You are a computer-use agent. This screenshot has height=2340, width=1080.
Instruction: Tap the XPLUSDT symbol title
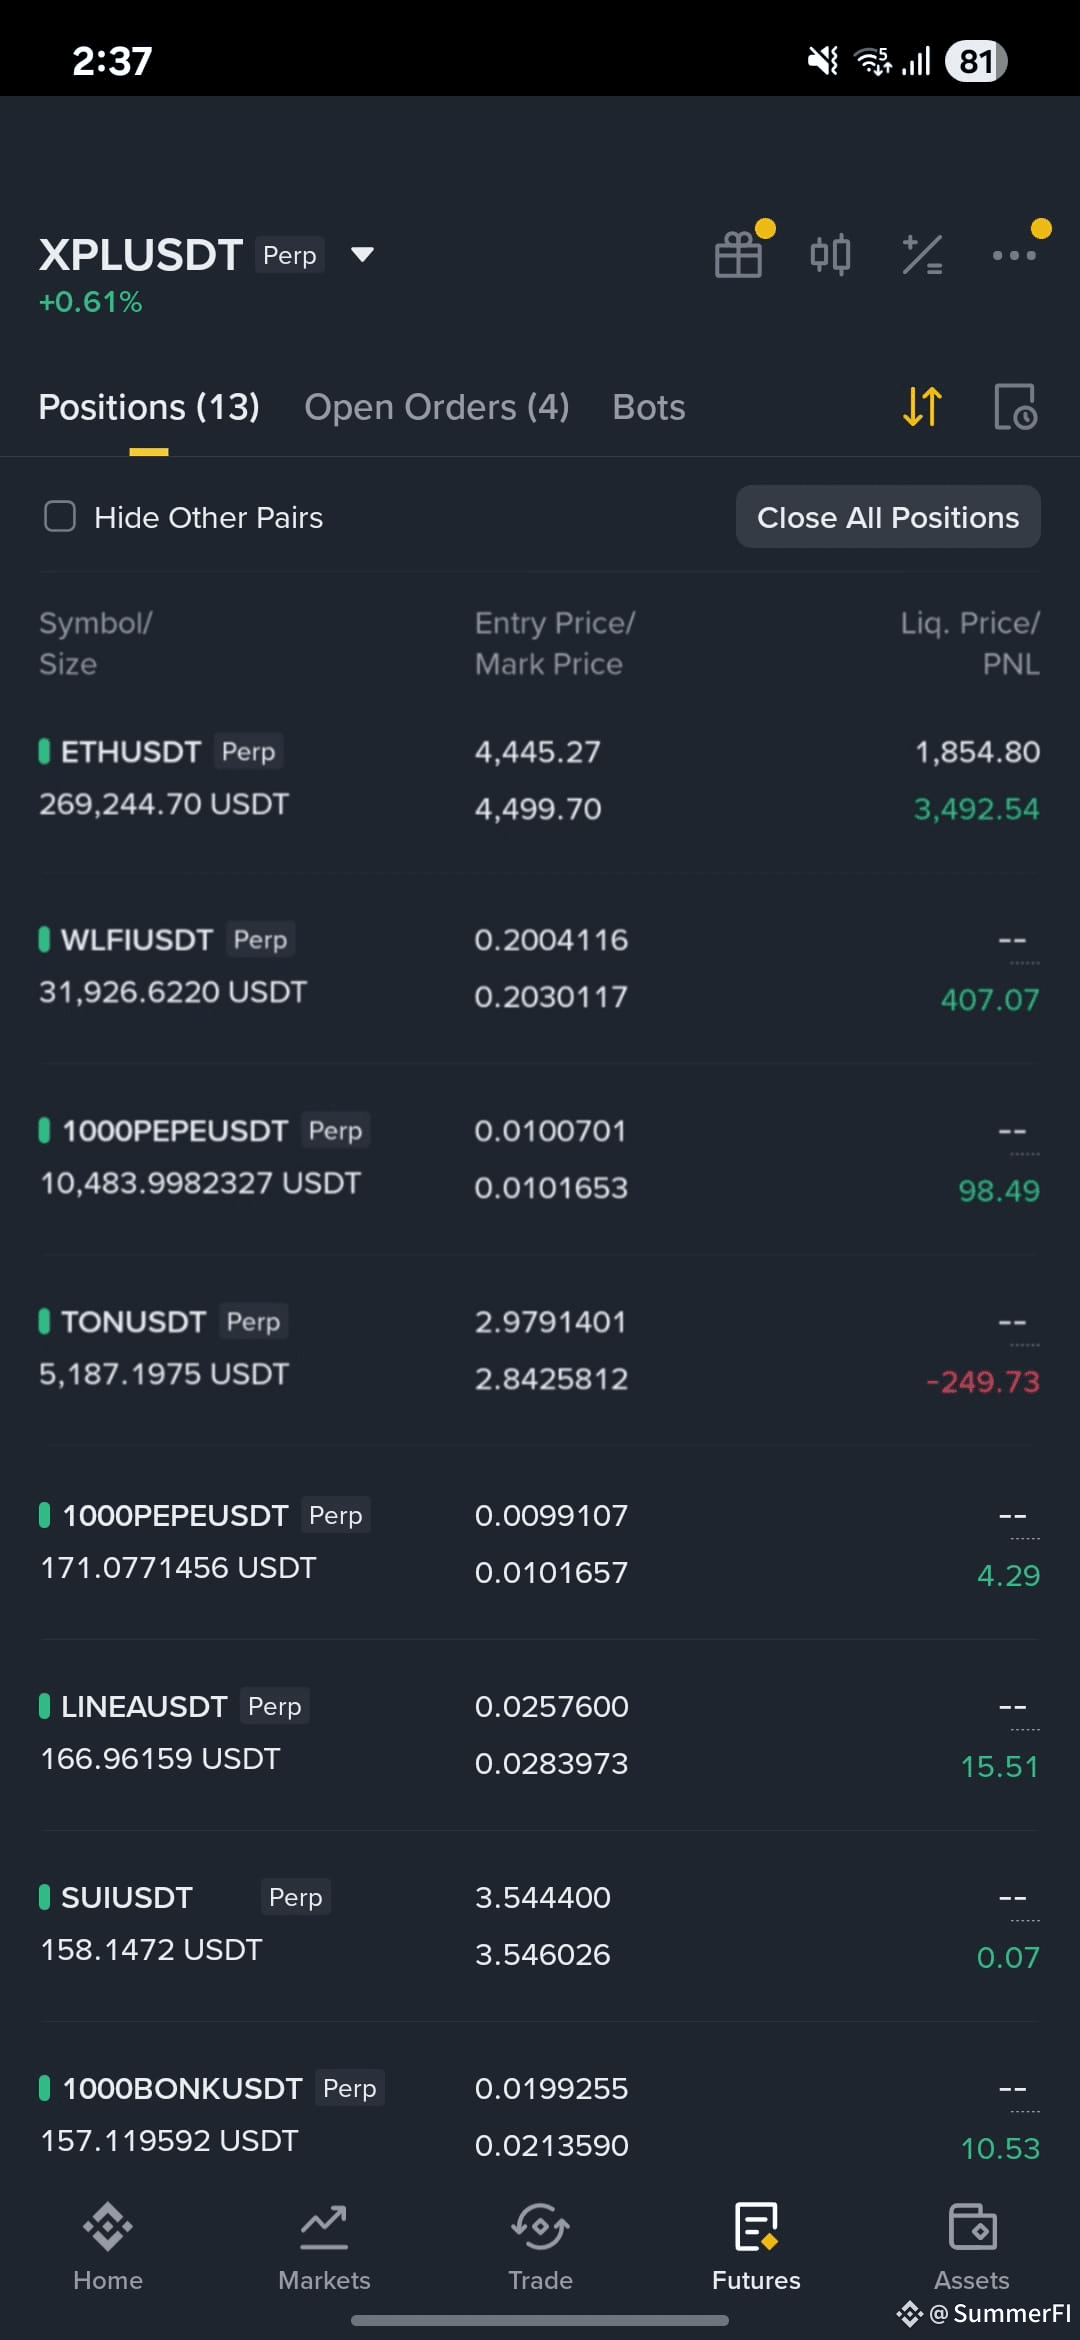[141, 255]
